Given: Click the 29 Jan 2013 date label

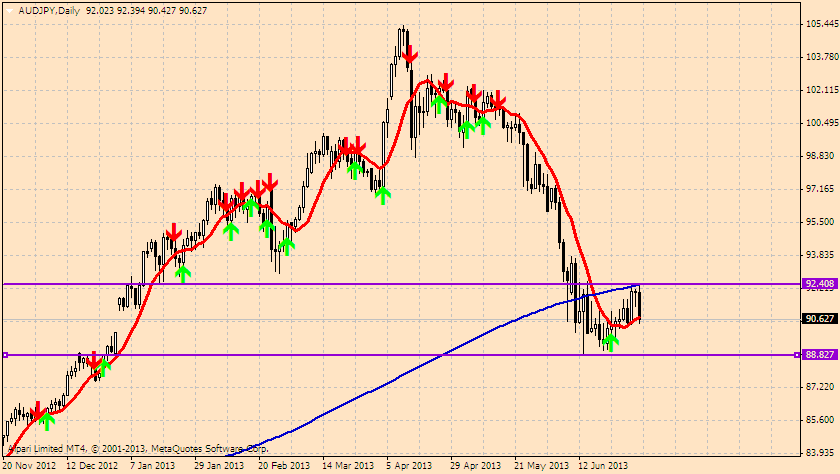Looking at the screenshot, I should [219, 465].
